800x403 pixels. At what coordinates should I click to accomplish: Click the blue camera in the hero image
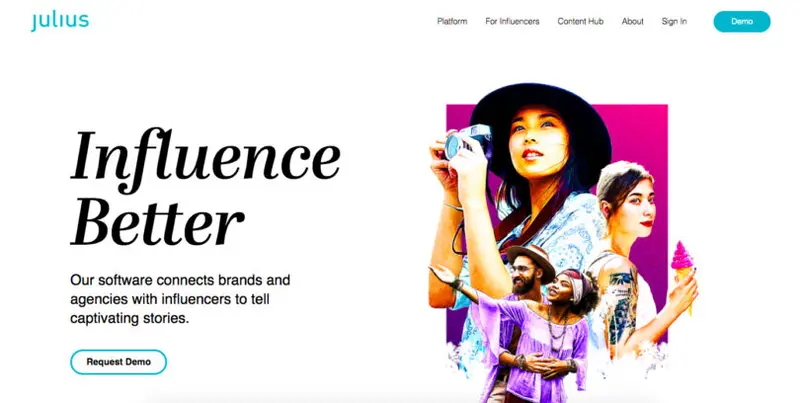pos(468,141)
